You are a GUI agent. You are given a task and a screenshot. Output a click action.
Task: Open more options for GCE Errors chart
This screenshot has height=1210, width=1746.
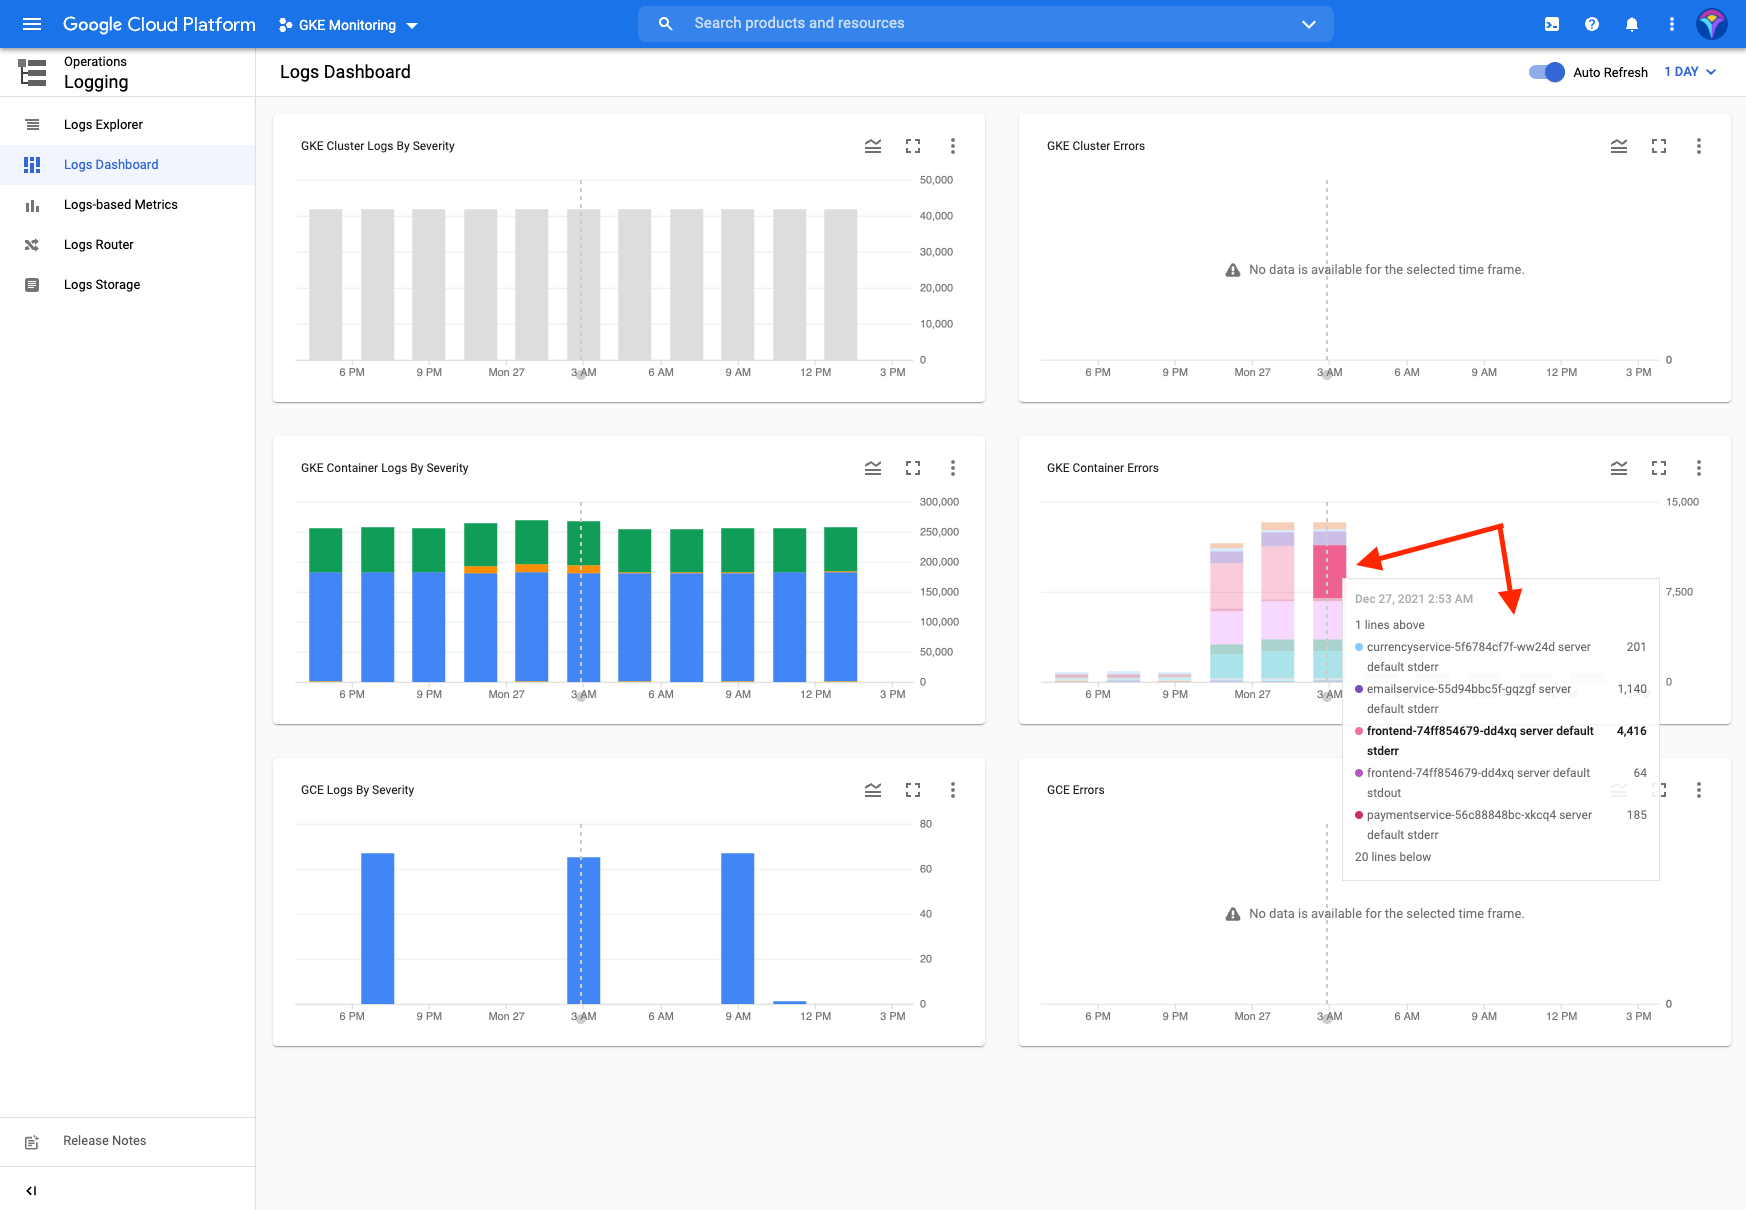1699,790
